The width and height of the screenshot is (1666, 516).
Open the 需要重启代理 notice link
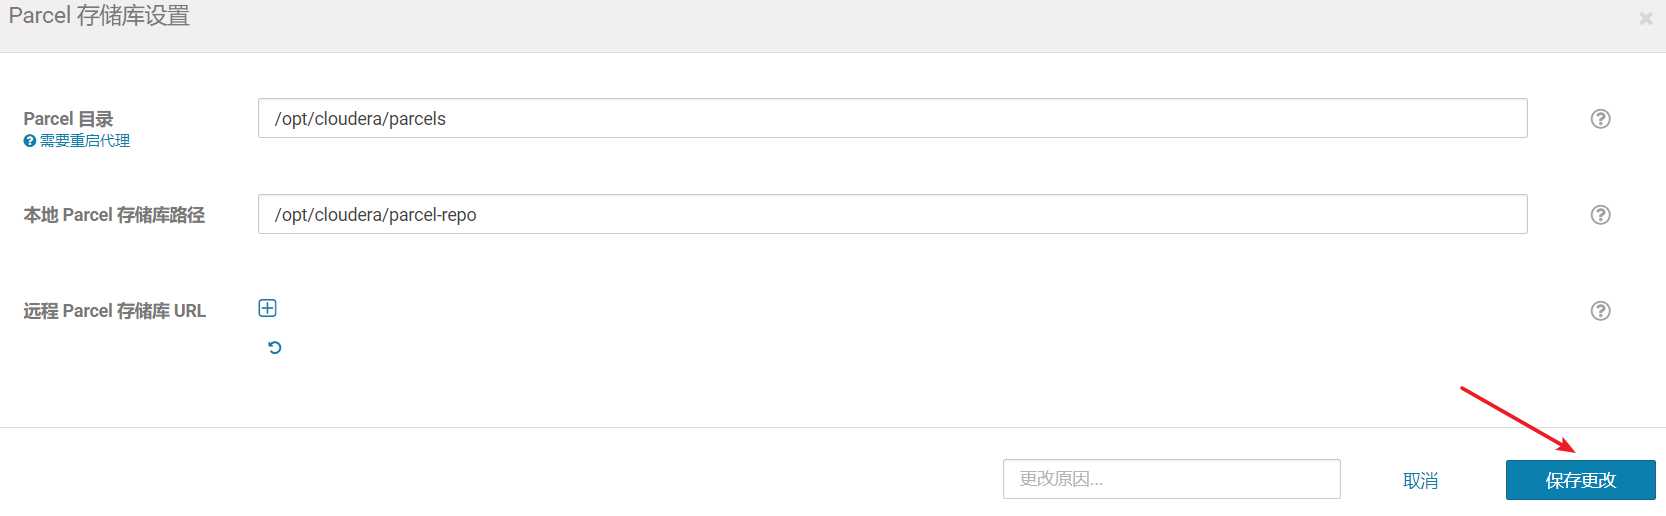(85, 141)
